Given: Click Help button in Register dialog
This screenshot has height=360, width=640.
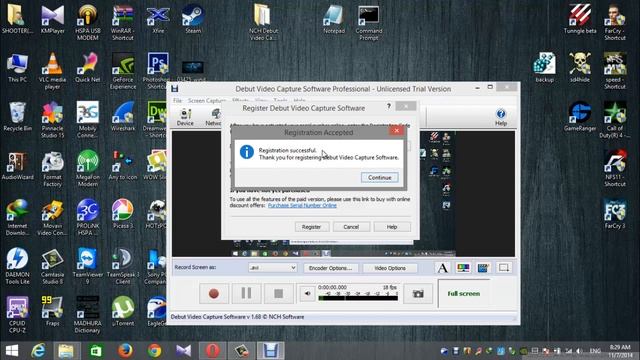Looking at the screenshot, I should click(392, 227).
